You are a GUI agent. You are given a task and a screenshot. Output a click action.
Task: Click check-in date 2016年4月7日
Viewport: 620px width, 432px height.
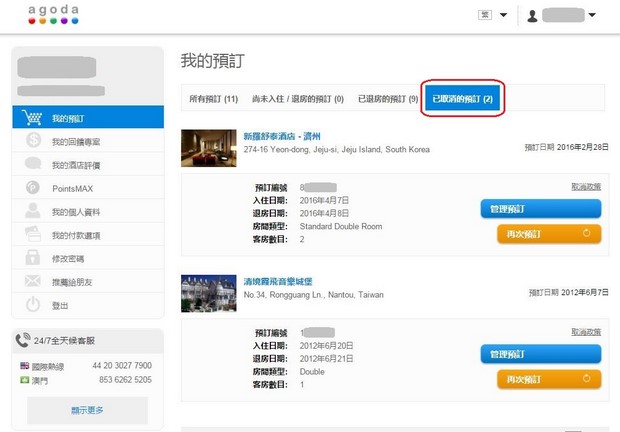coord(324,200)
